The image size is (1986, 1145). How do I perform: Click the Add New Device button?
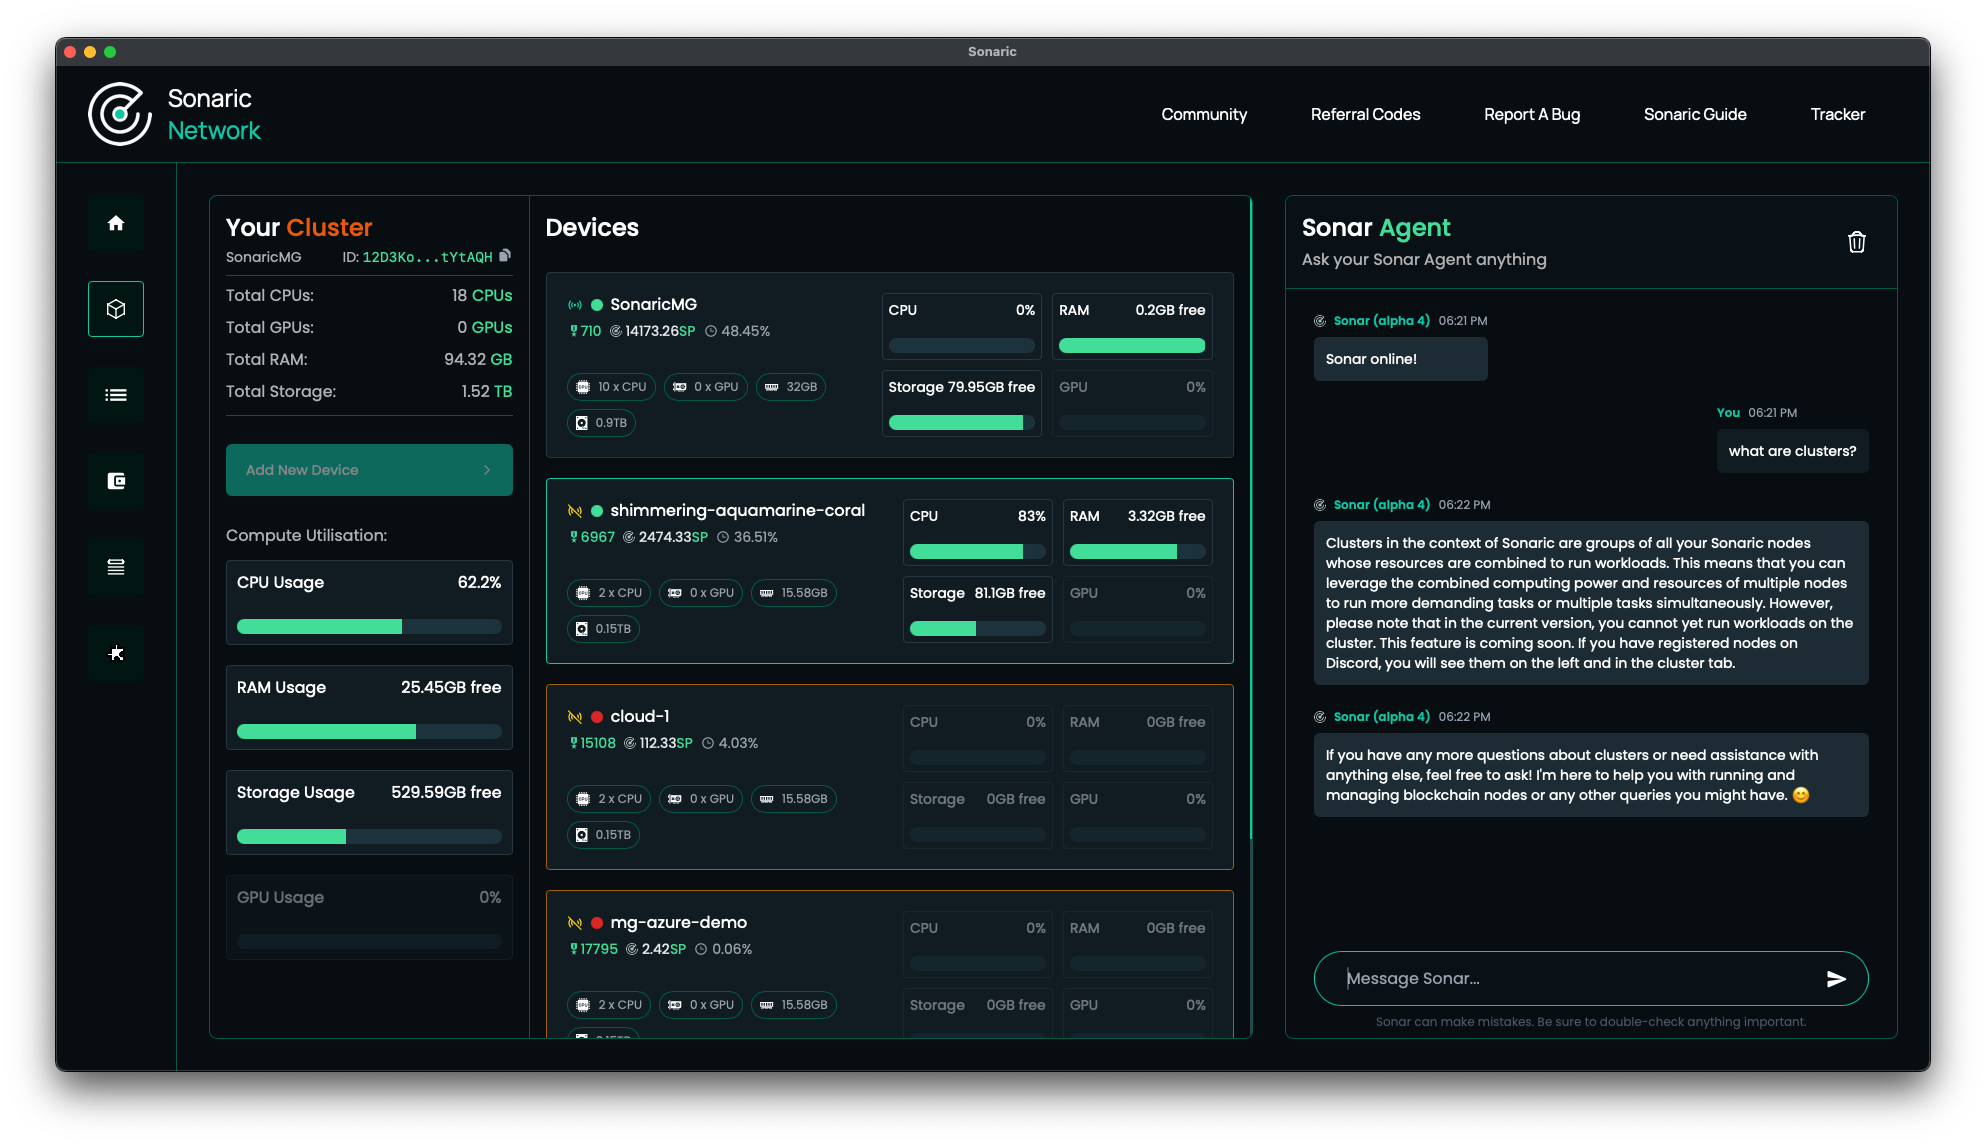tap(369, 470)
